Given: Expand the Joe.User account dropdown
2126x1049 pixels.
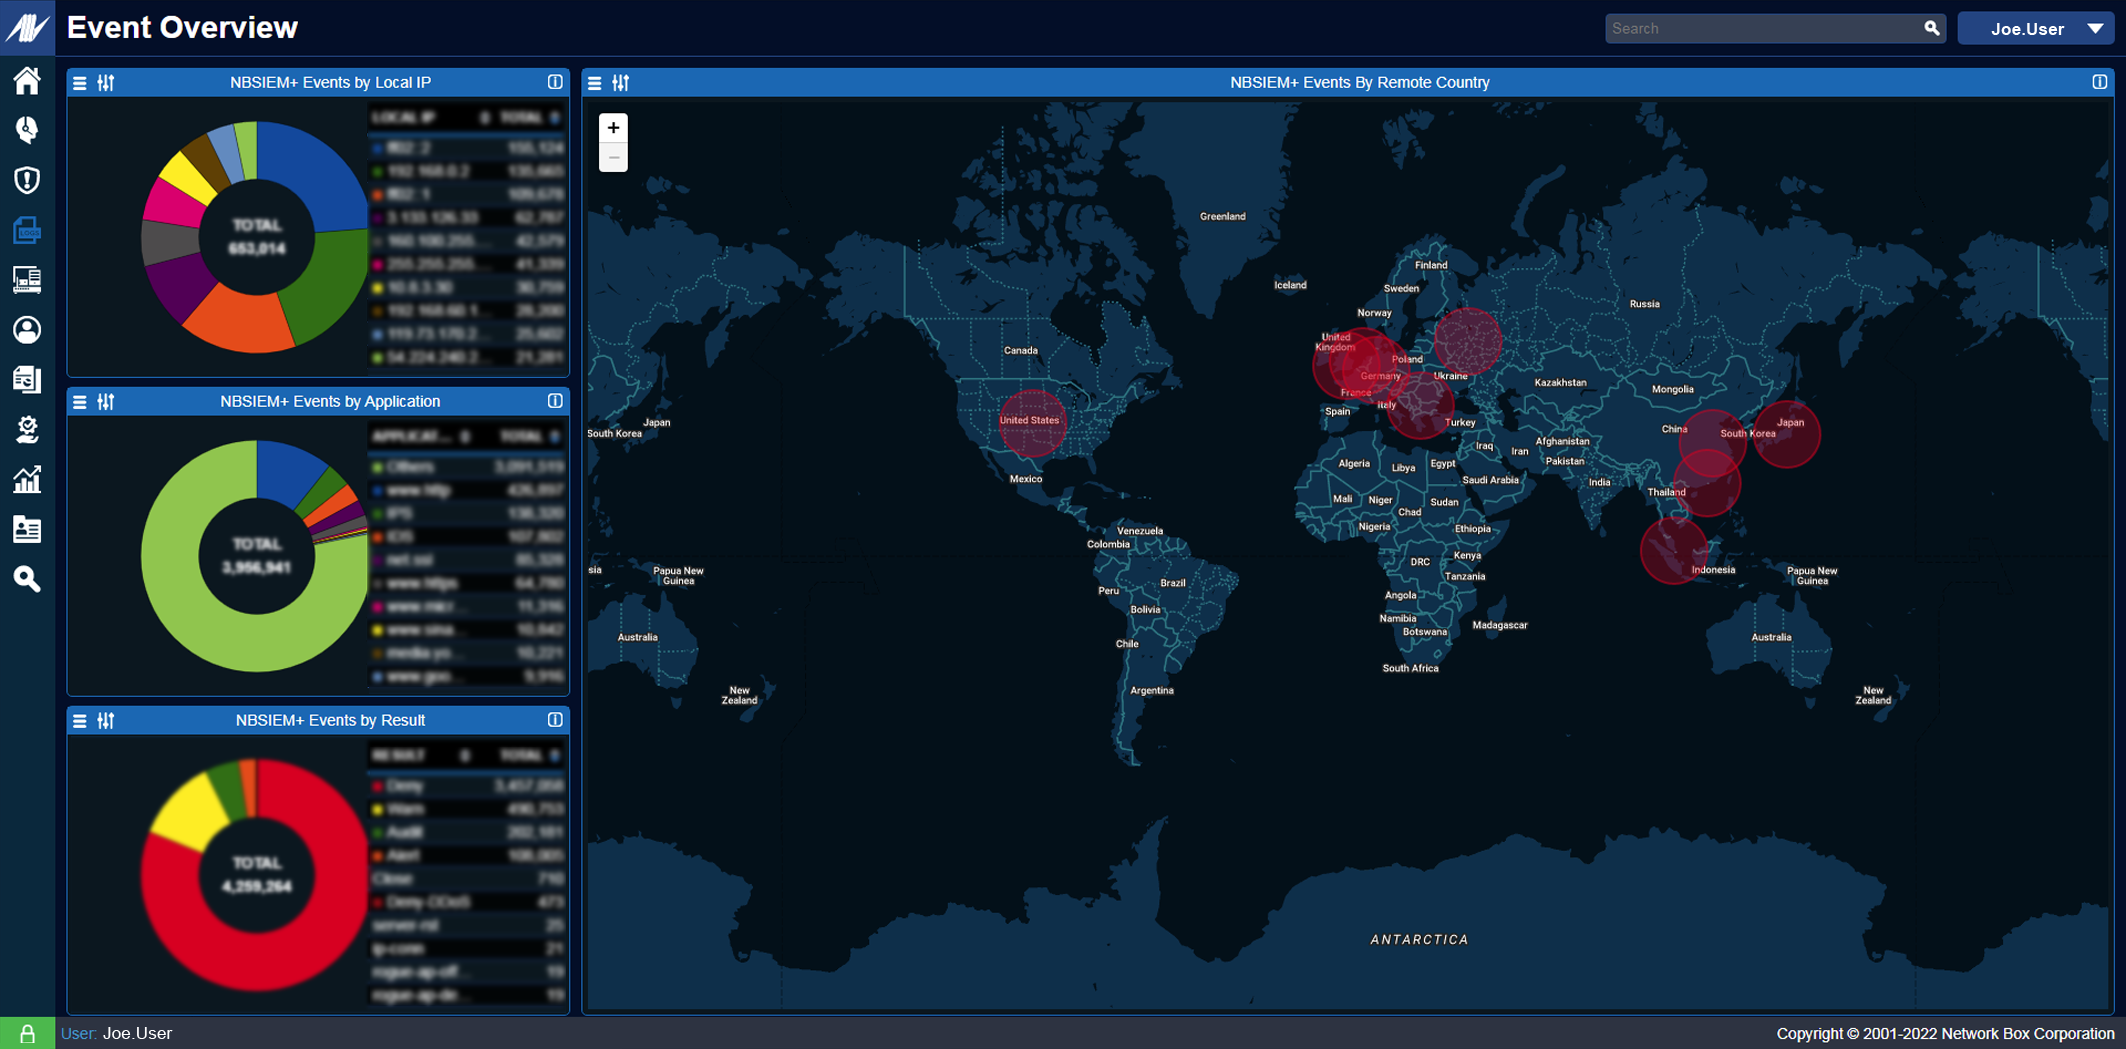Looking at the screenshot, I should (2035, 29).
